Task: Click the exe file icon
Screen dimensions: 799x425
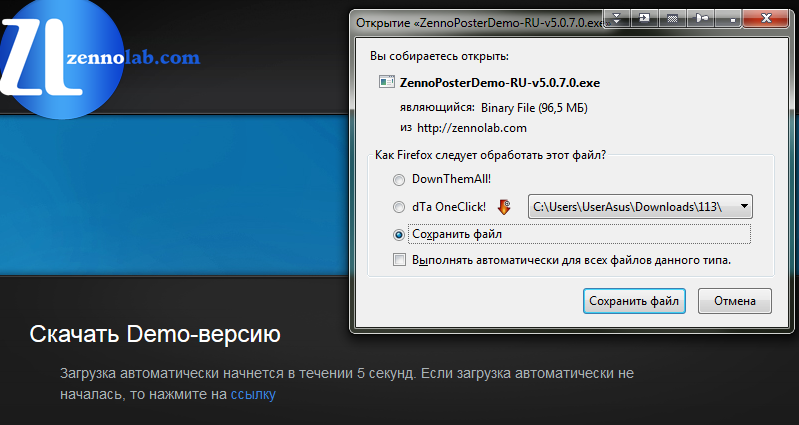Action: 387,82
